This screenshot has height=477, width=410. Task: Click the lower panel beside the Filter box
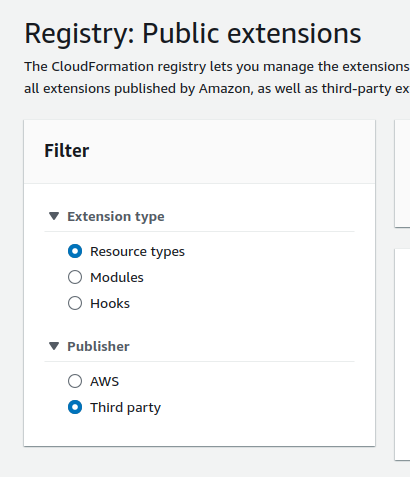[x=402, y=354]
